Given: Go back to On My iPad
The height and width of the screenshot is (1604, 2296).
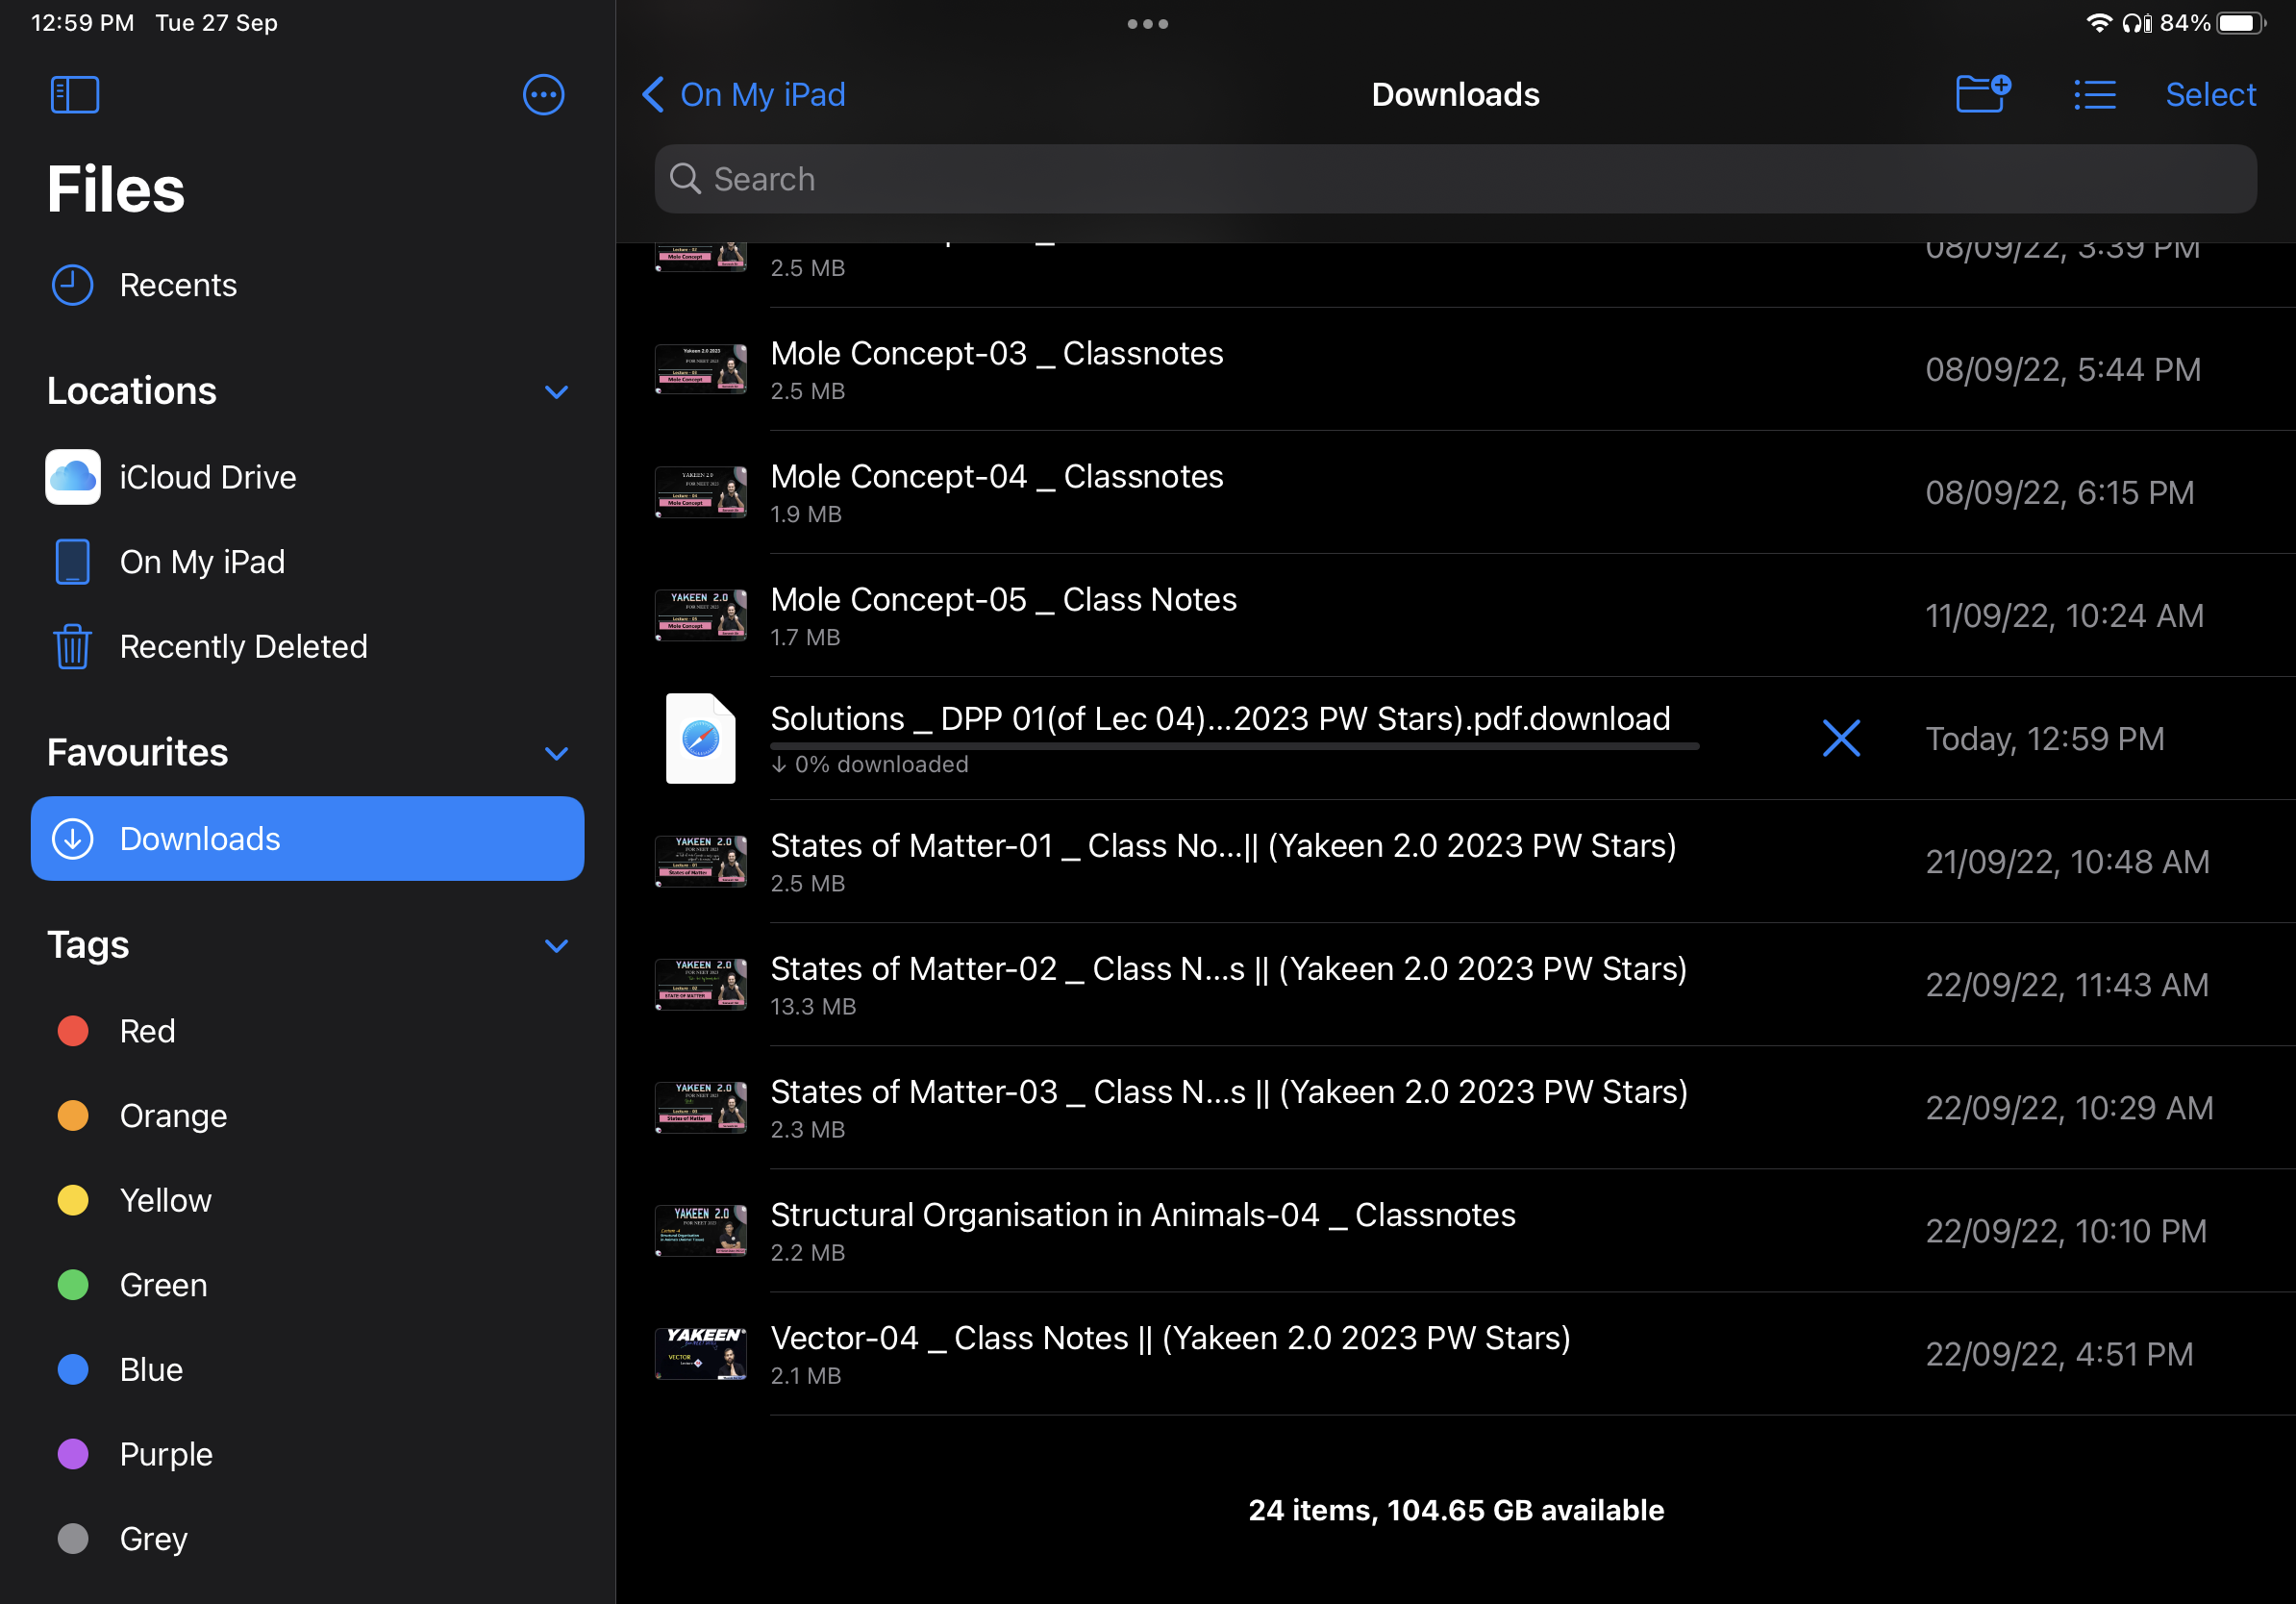Looking at the screenshot, I should pyautogui.click(x=743, y=95).
